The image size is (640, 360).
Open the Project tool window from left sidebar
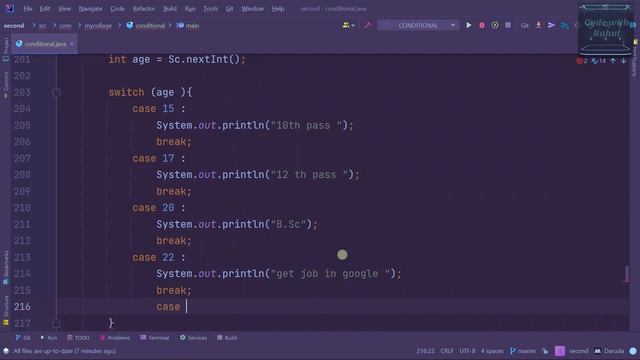6,49
